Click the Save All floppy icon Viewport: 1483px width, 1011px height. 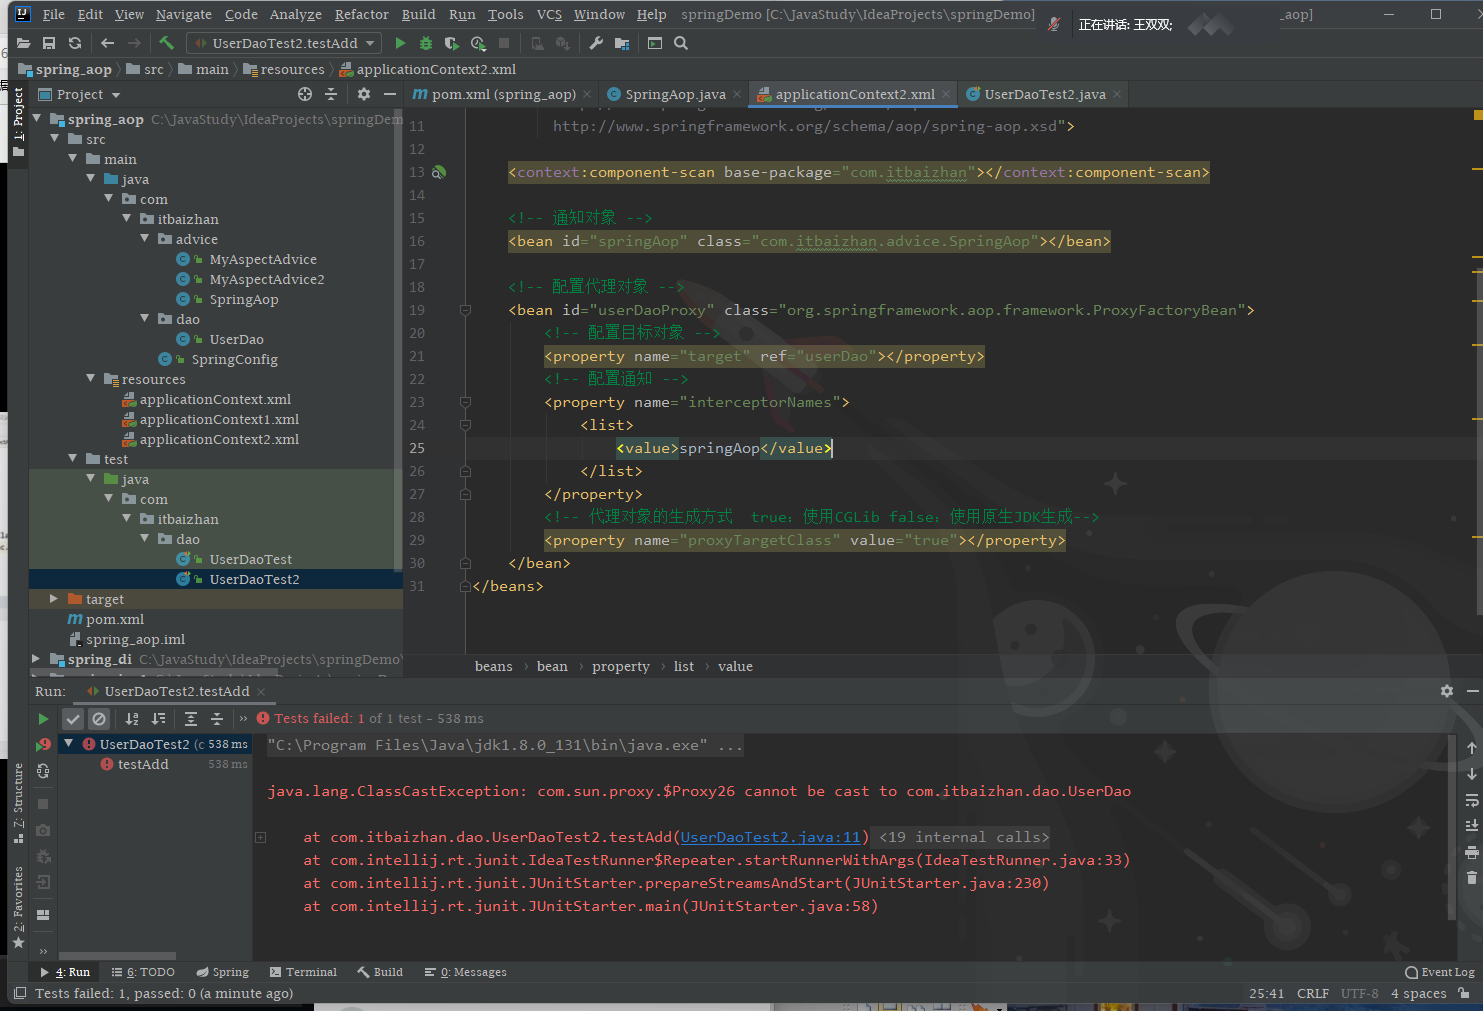49,43
